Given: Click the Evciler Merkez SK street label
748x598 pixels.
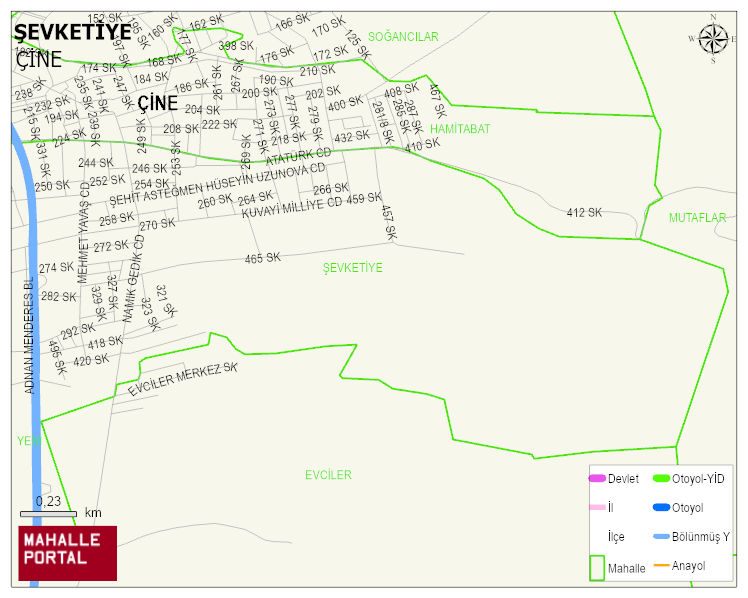Looking at the screenshot, I should (x=183, y=379).
